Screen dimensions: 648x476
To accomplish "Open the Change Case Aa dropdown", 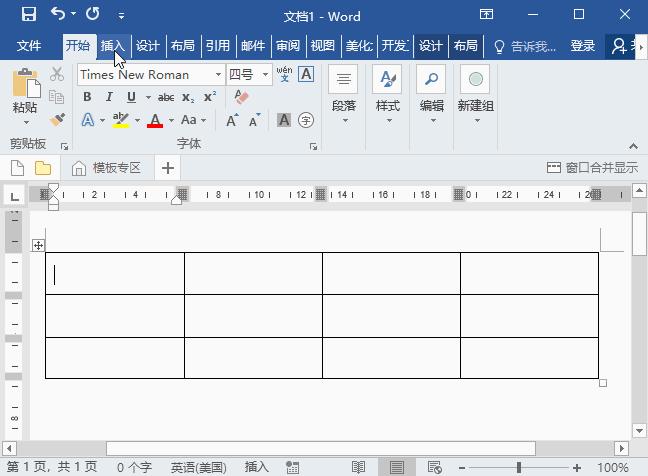I will tap(193, 120).
